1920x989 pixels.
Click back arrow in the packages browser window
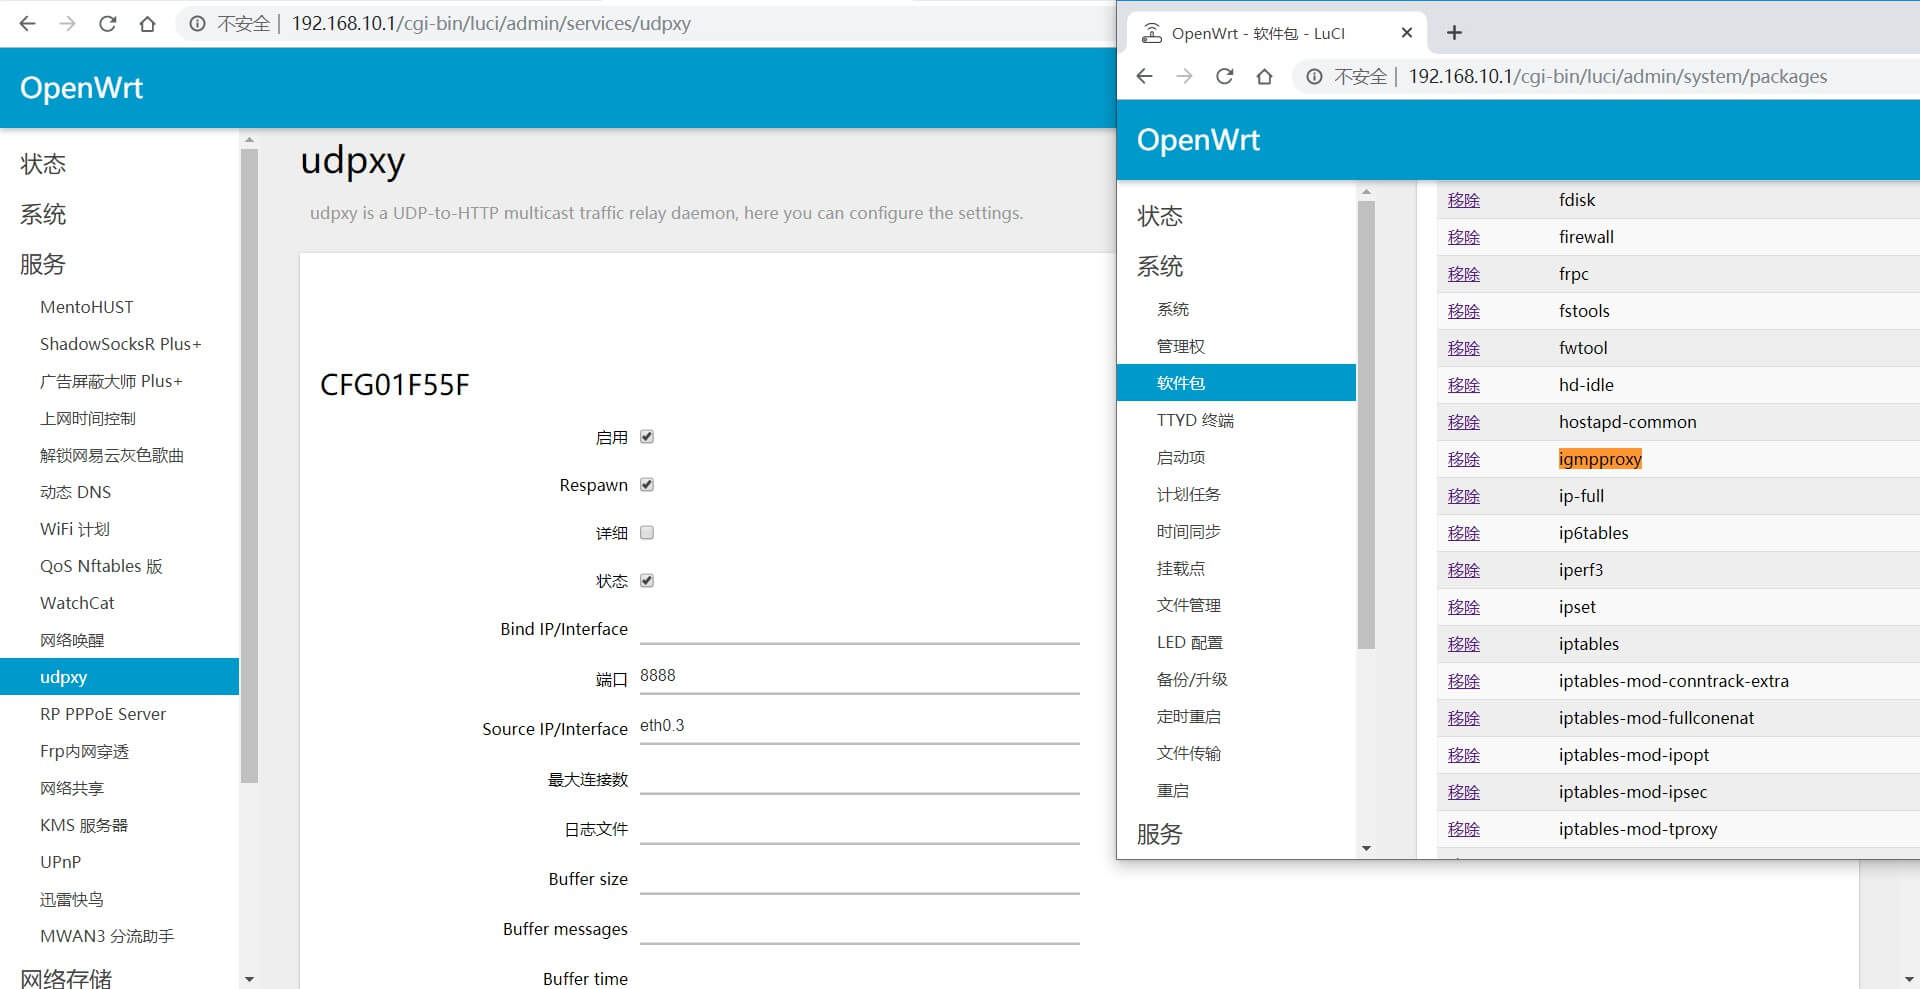(x=1145, y=77)
